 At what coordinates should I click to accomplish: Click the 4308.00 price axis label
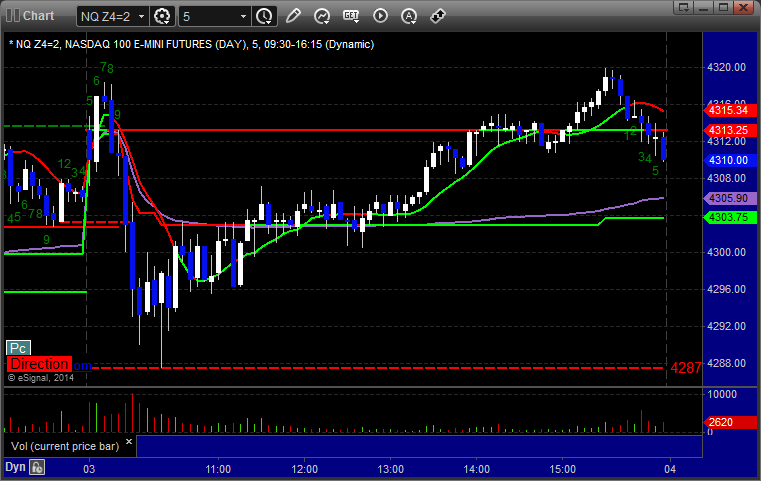pyautogui.click(x=727, y=178)
